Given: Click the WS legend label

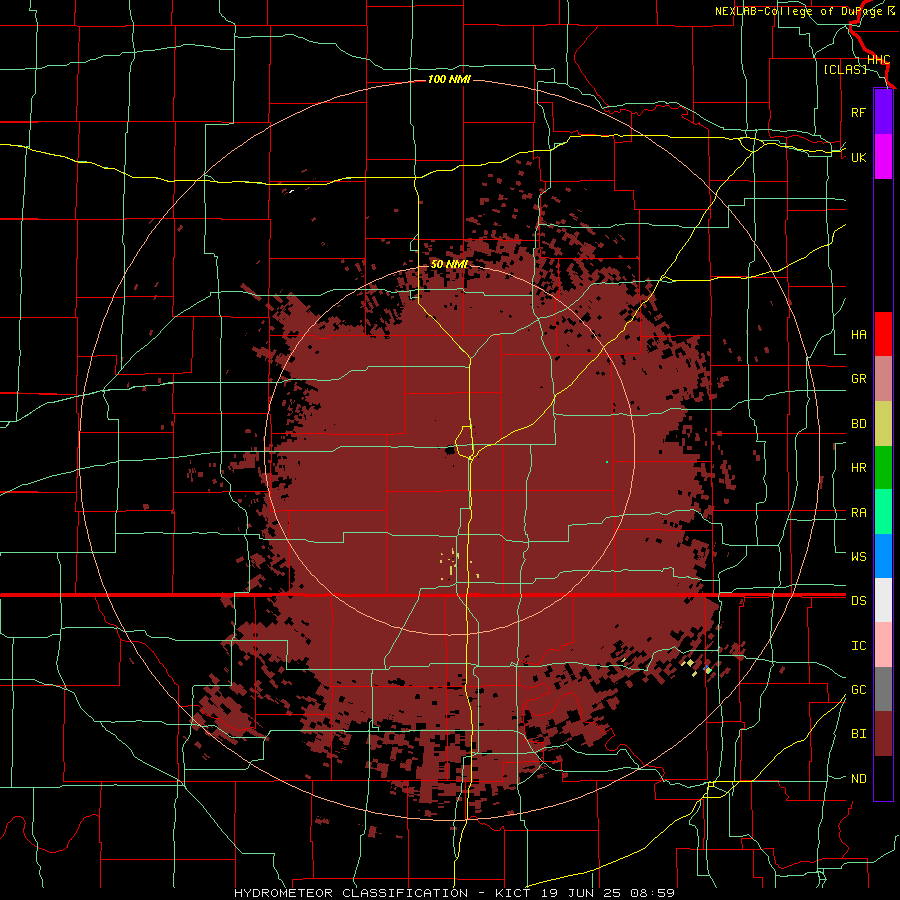Looking at the screenshot, I should (x=858, y=557).
